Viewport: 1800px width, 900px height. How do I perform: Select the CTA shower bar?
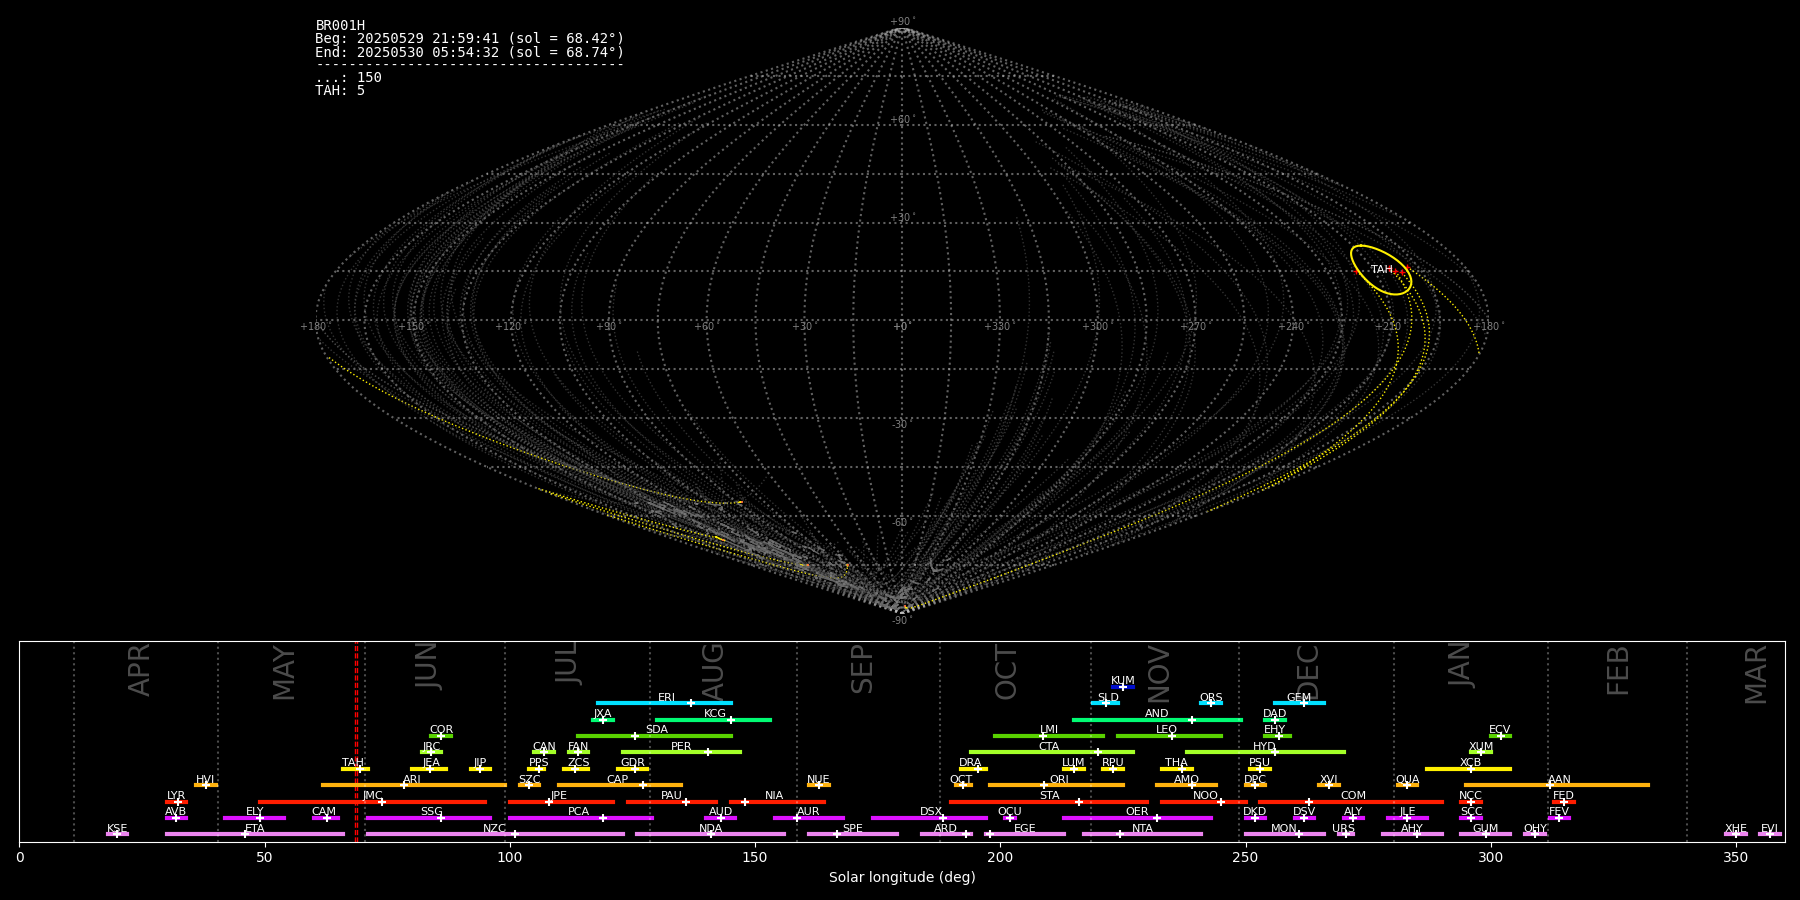[x=1052, y=752]
